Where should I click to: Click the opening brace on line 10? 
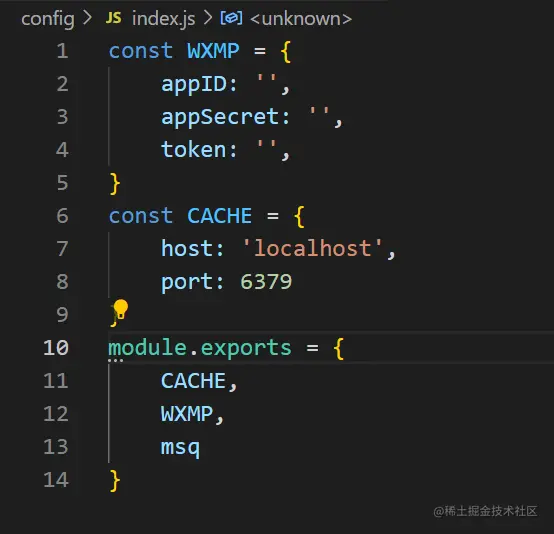[x=338, y=348]
